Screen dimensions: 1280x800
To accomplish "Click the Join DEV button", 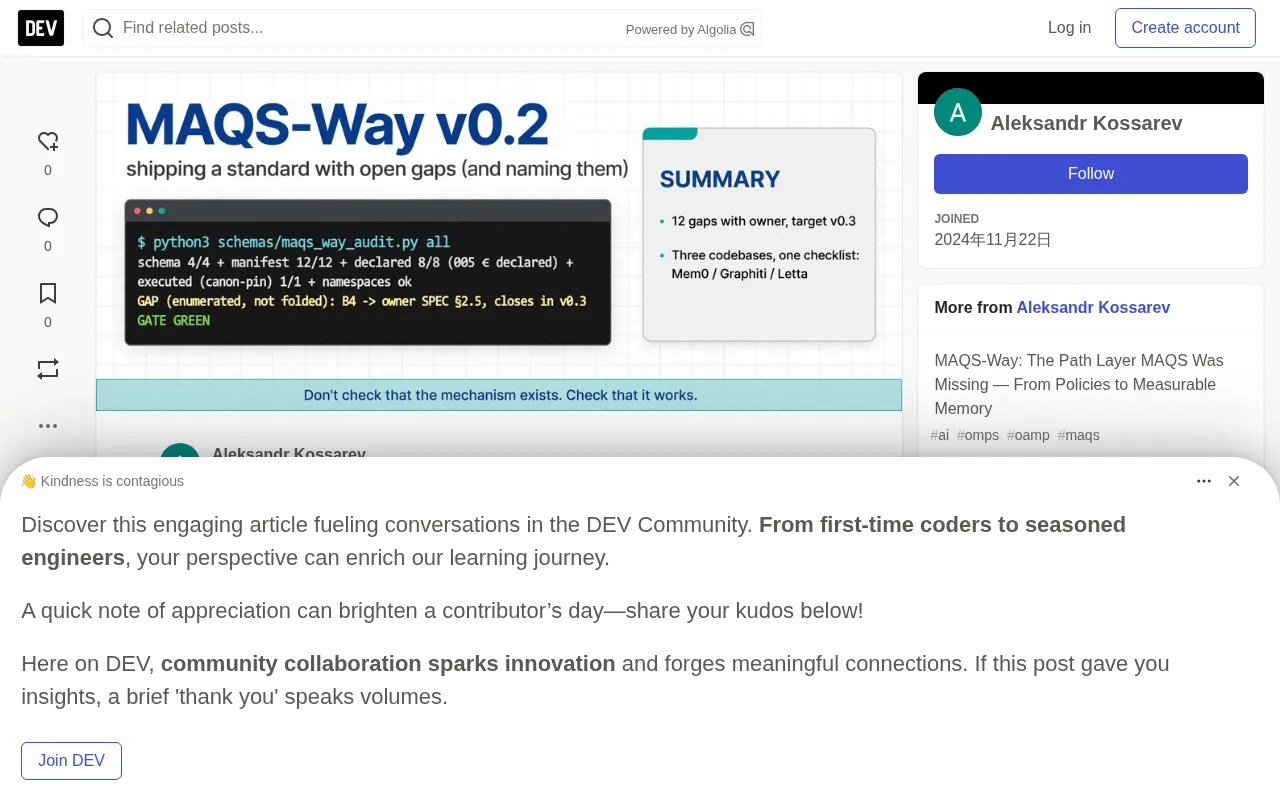I will tap(72, 761).
